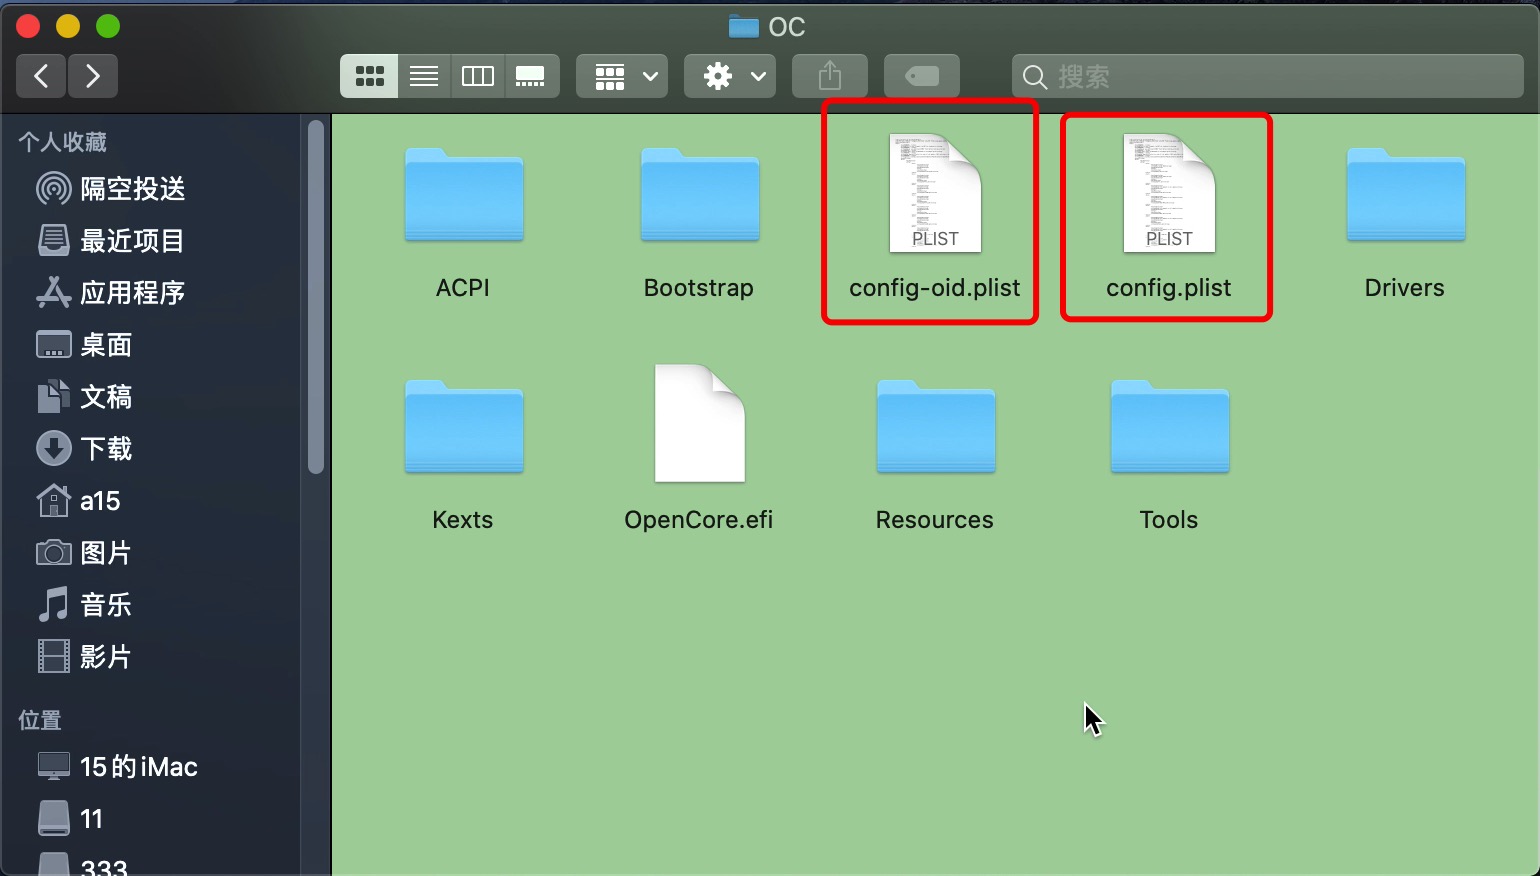The image size is (1540, 876).
Task: Click the config-oid.plist filename label
Action: (935, 288)
